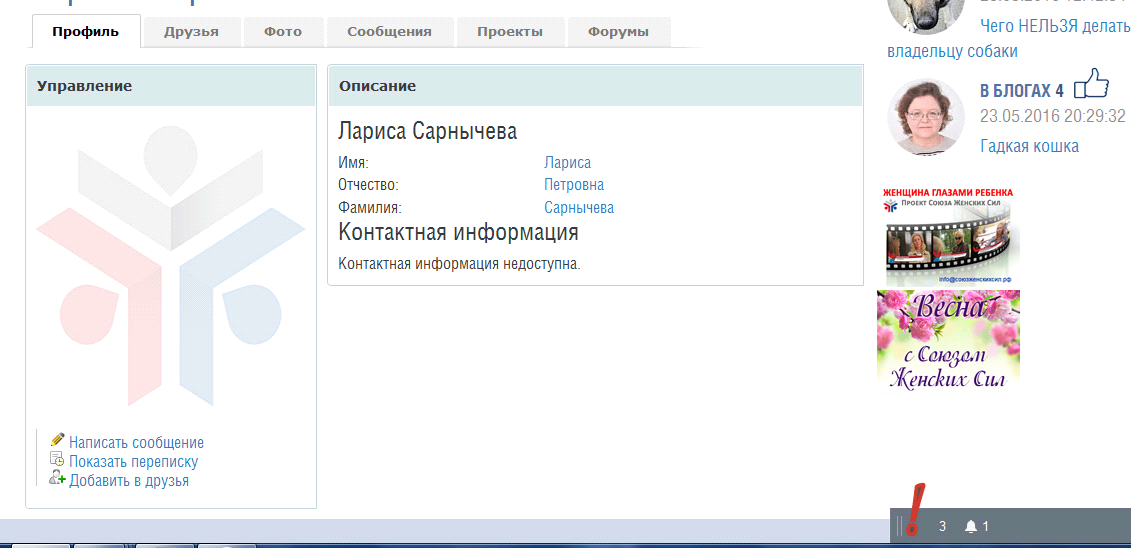Click the dog avatar at top right

point(924,15)
